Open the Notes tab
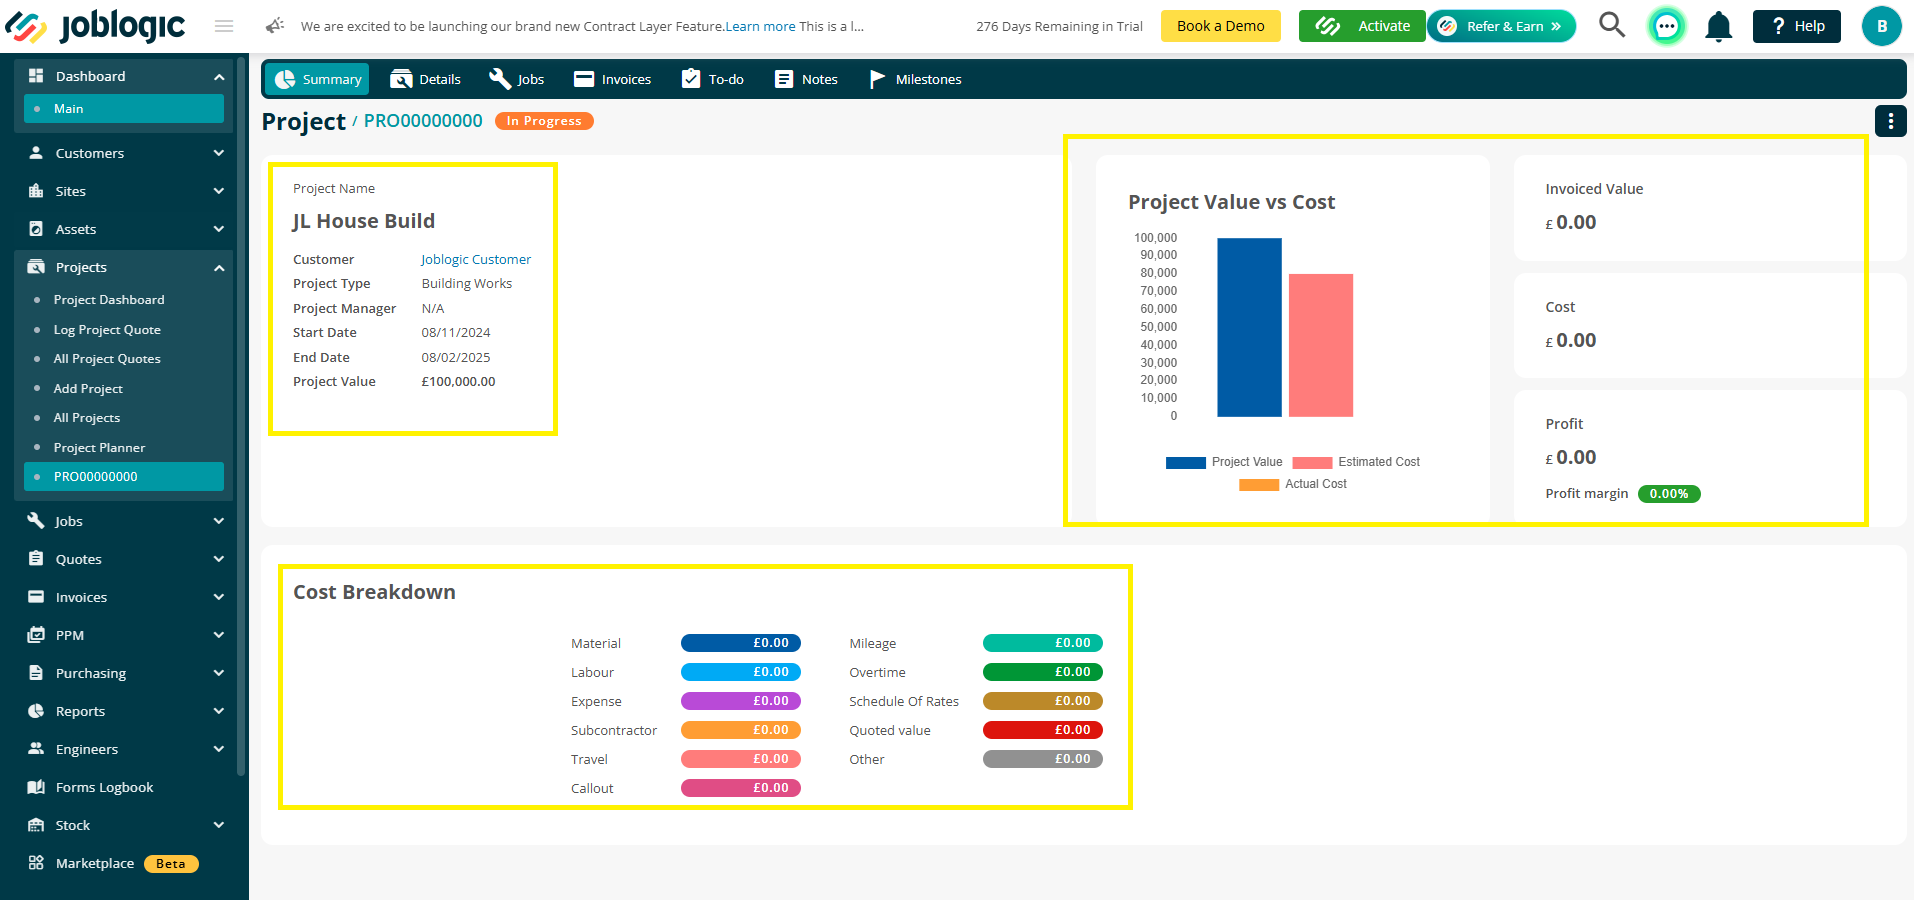The width and height of the screenshot is (1914, 900). click(807, 79)
